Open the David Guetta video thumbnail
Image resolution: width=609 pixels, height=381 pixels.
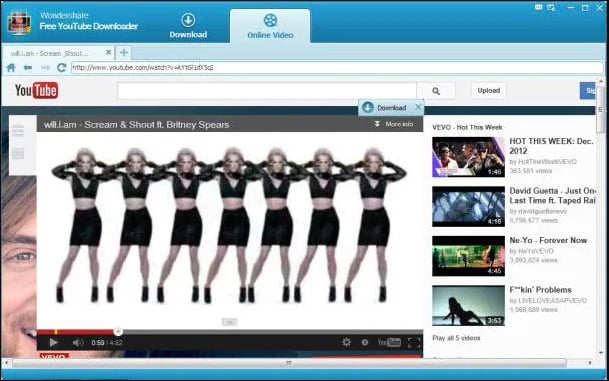coord(468,206)
